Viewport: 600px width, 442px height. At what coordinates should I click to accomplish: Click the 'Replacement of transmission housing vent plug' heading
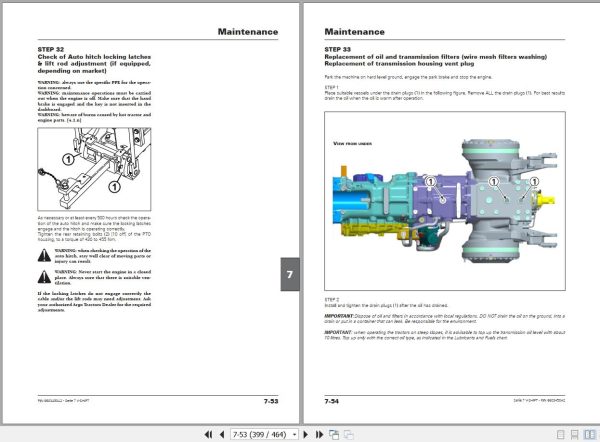click(399, 64)
